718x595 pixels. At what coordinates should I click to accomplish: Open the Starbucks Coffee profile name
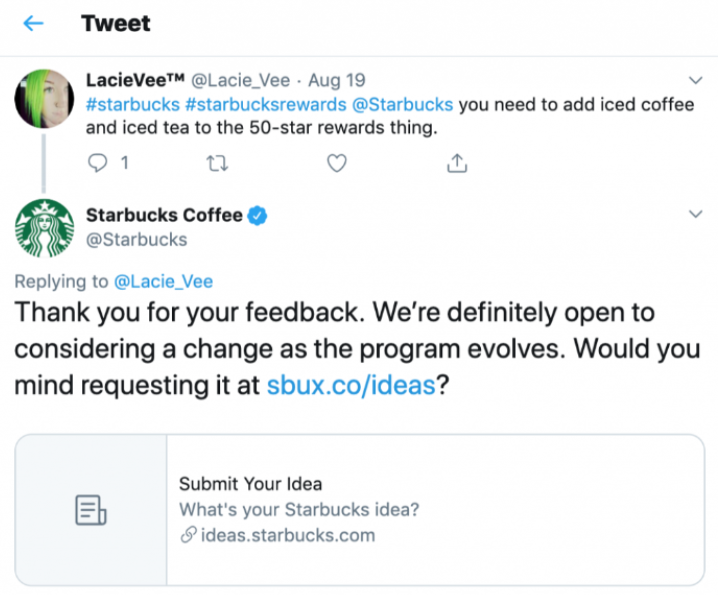point(164,215)
